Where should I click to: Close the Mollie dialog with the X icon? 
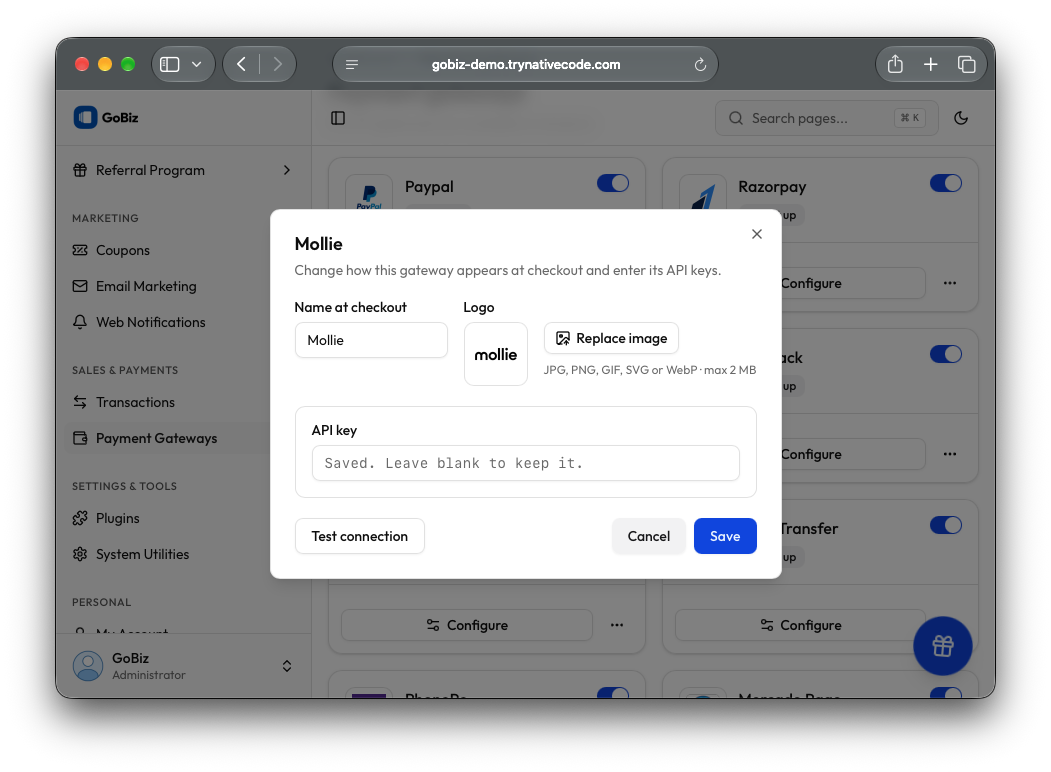757,234
